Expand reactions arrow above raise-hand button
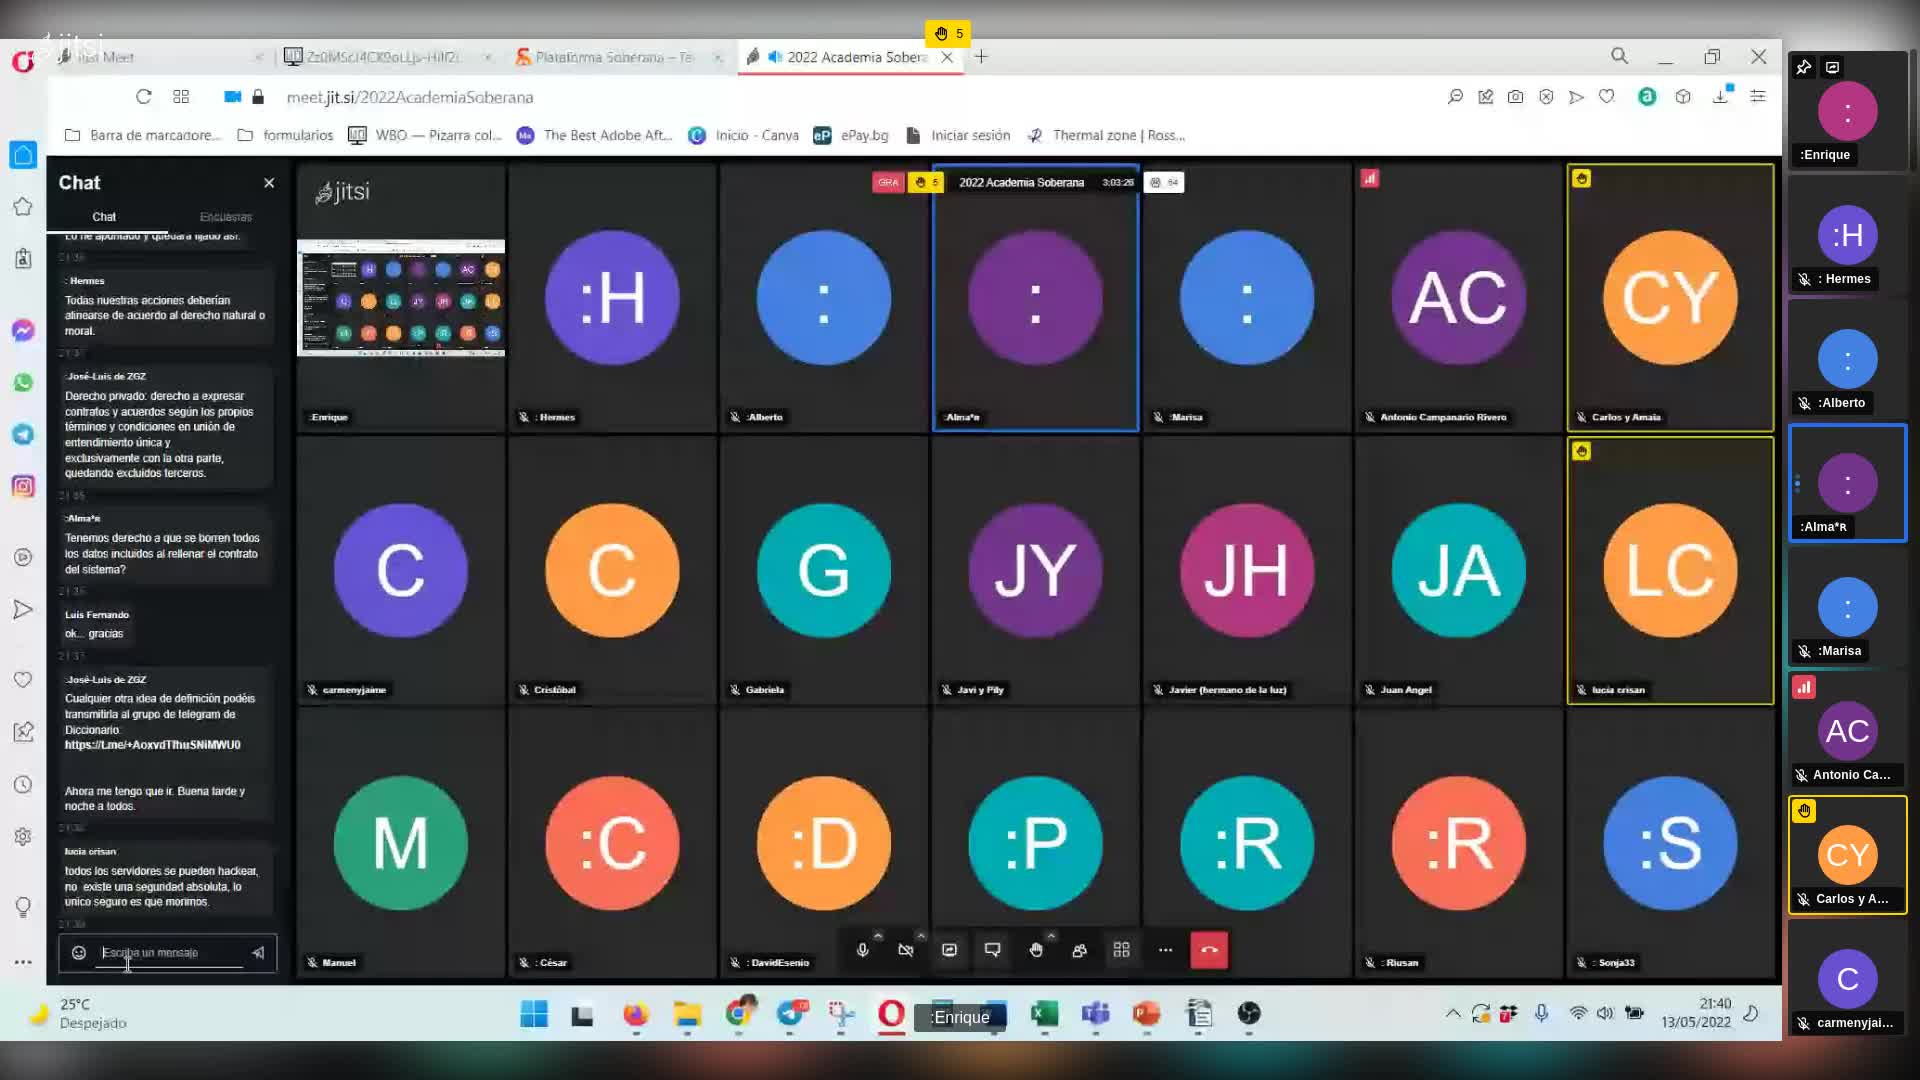Viewport: 1920px width, 1080px height. (x=1051, y=936)
